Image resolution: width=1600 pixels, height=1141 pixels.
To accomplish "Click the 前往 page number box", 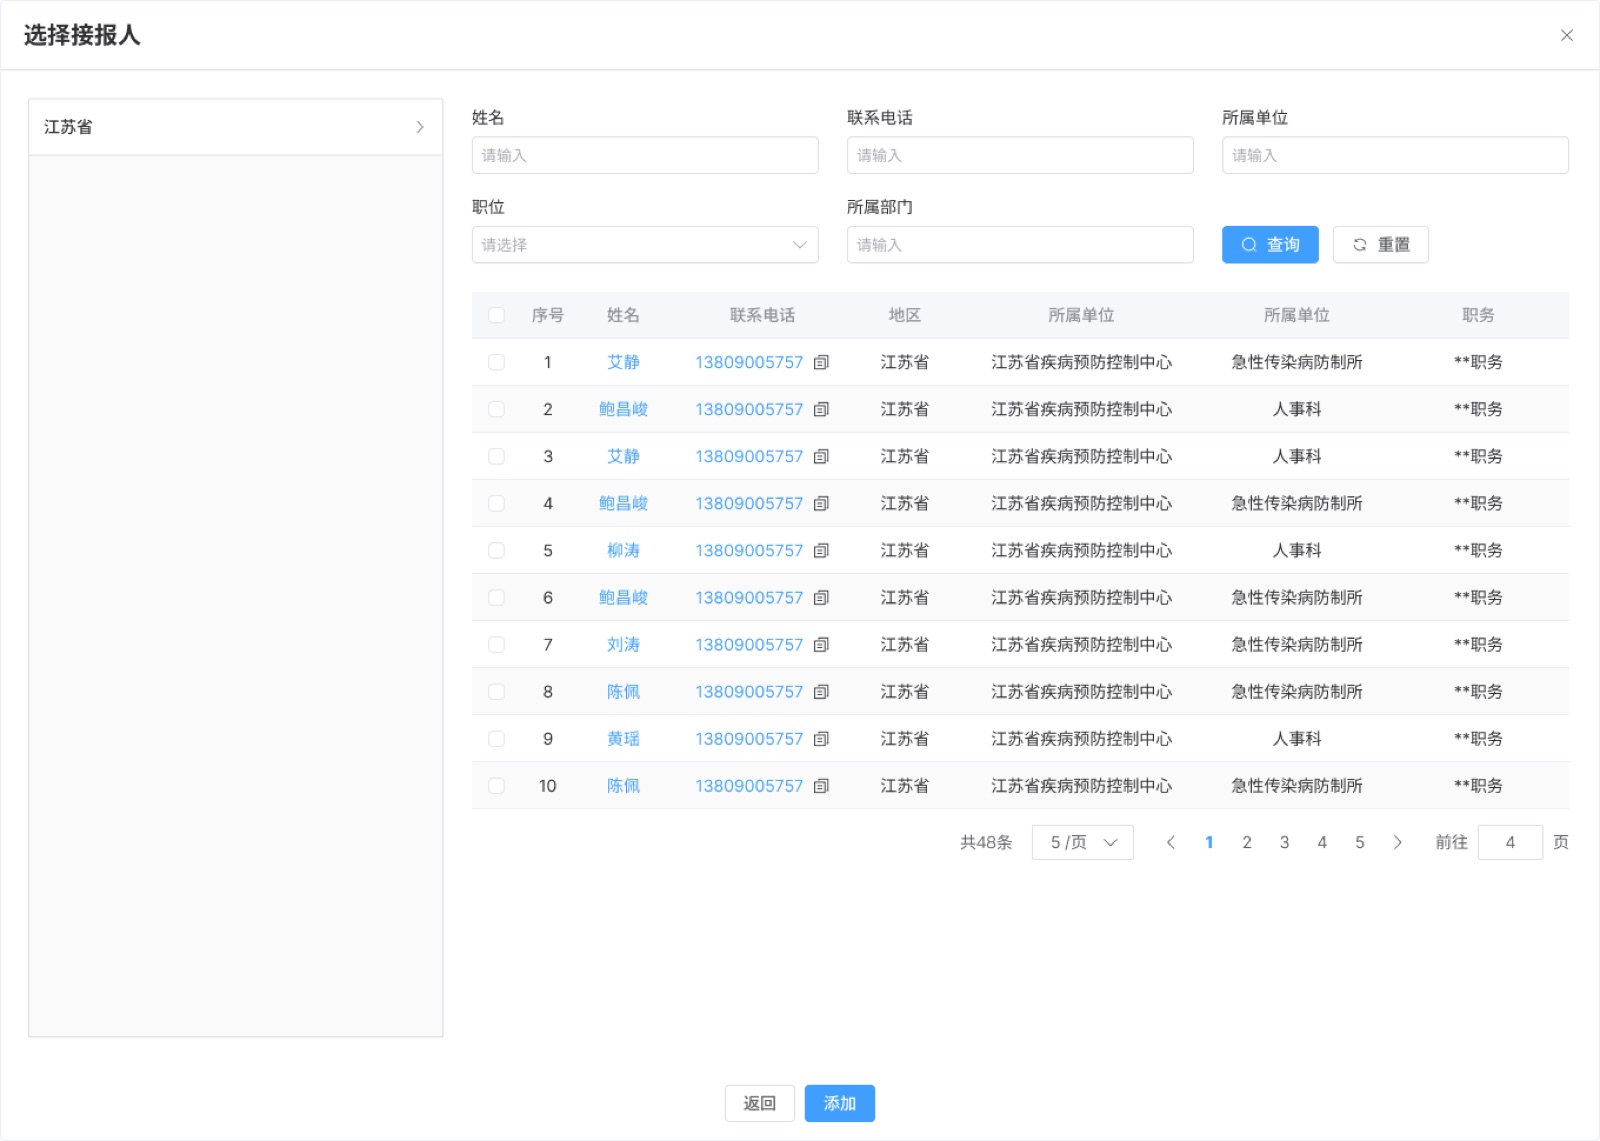I will (1510, 842).
